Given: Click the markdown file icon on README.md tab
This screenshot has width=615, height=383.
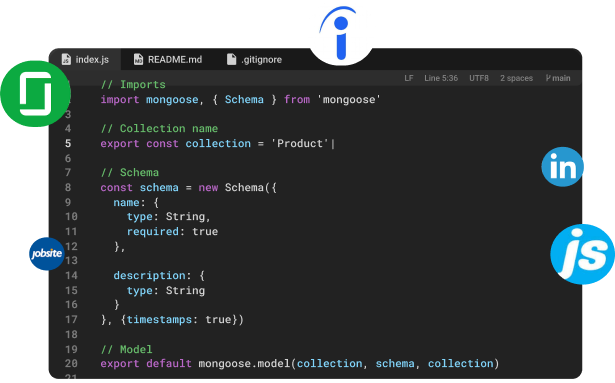Looking at the screenshot, I should (x=138, y=60).
